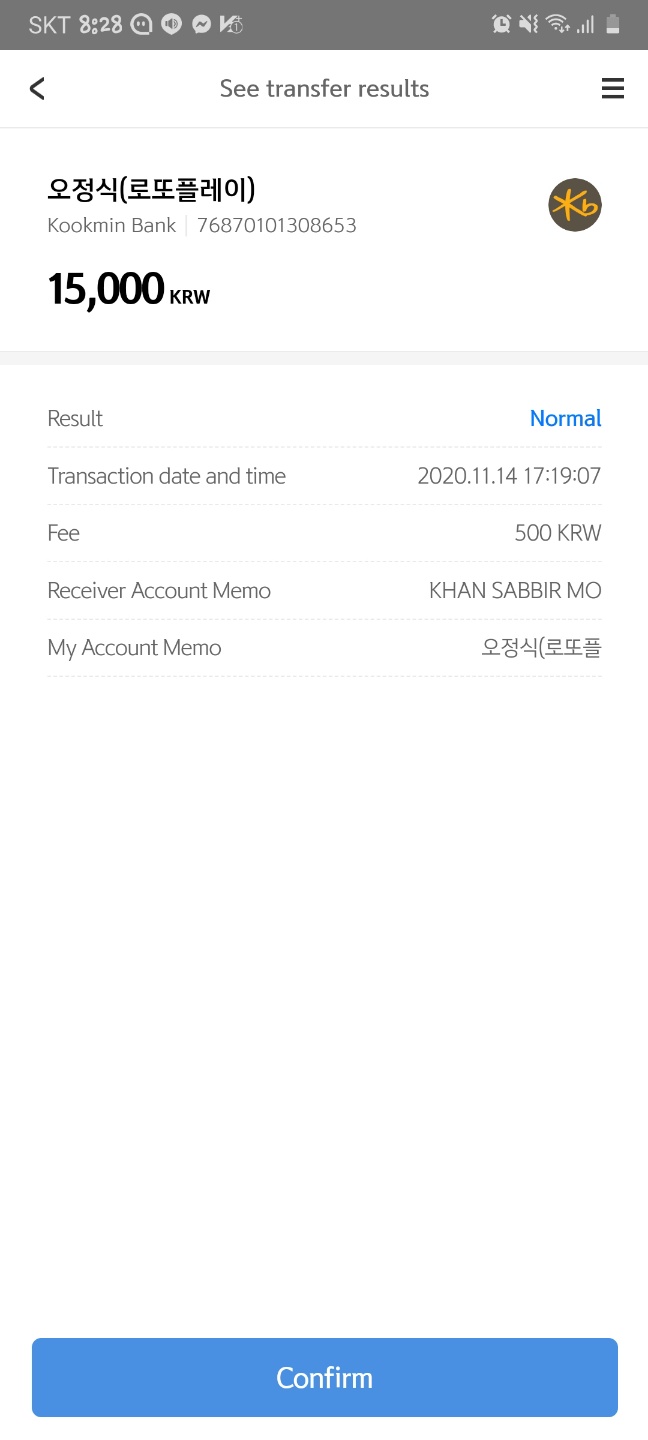The width and height of the screenshot is (648, 1440).
Task: Select the Transaction date and time row
Action: point(324,476)
